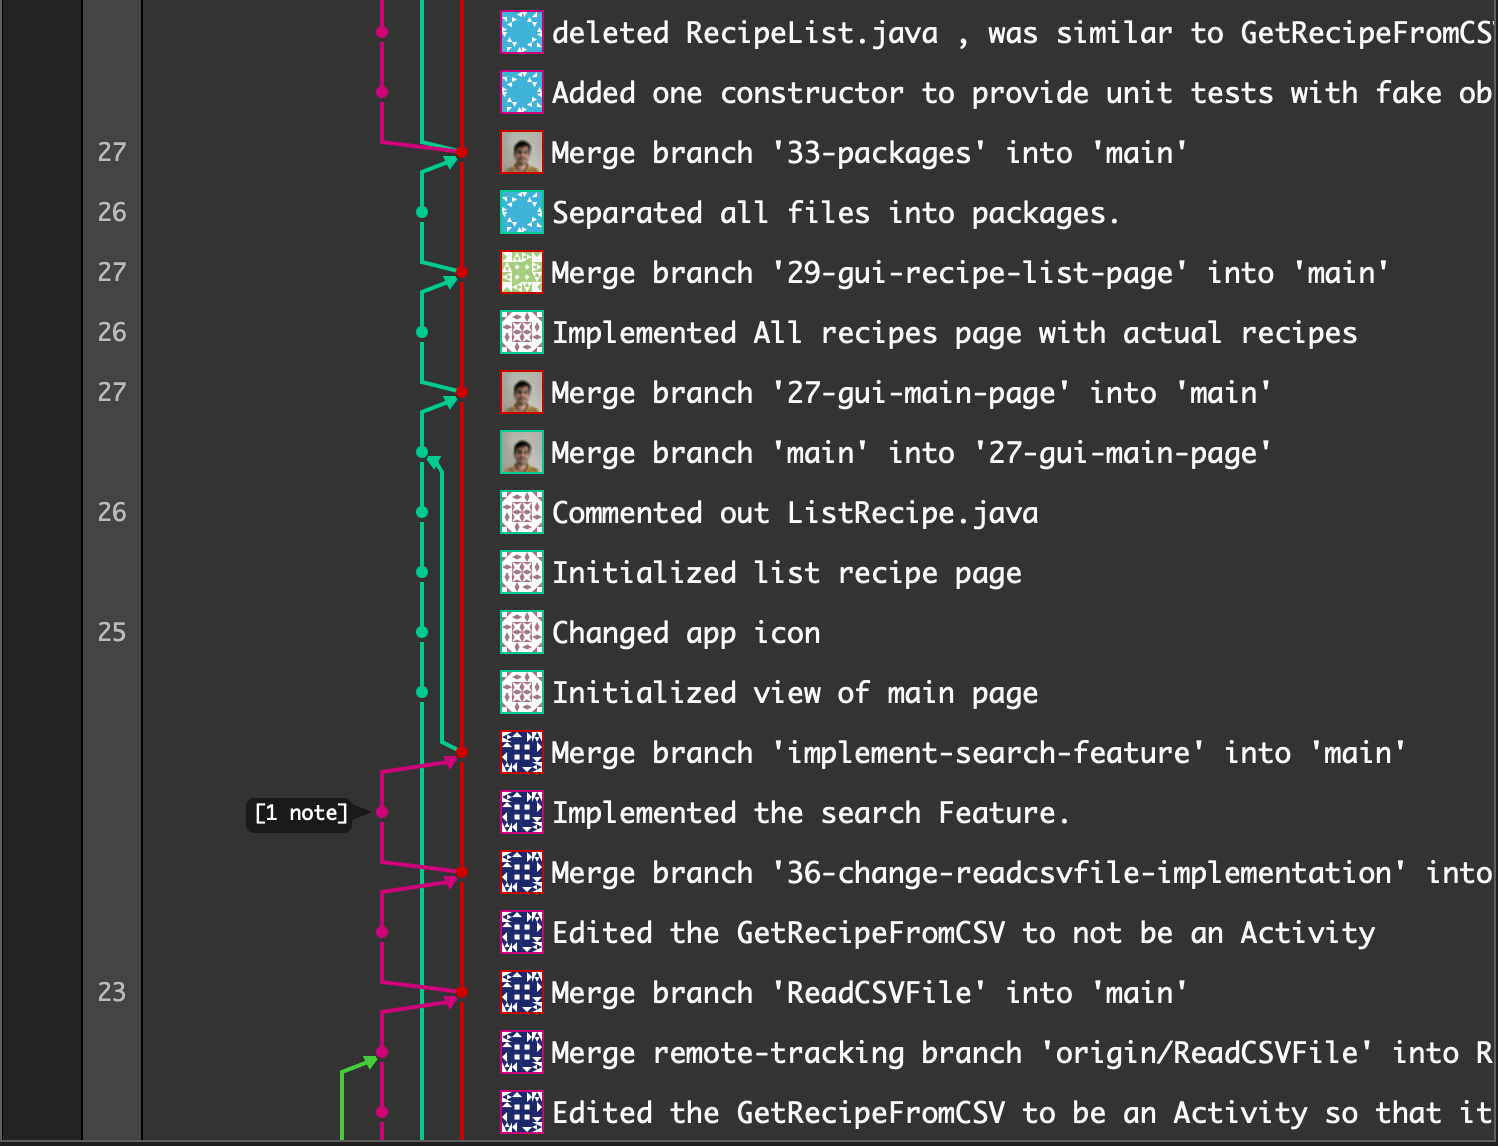Image resolution: width=1498 pixels, height=1146 pixels.
Task: Select "Merge branch '27-gui-main-page' into 'main'"
Action: tap(911, 393)
